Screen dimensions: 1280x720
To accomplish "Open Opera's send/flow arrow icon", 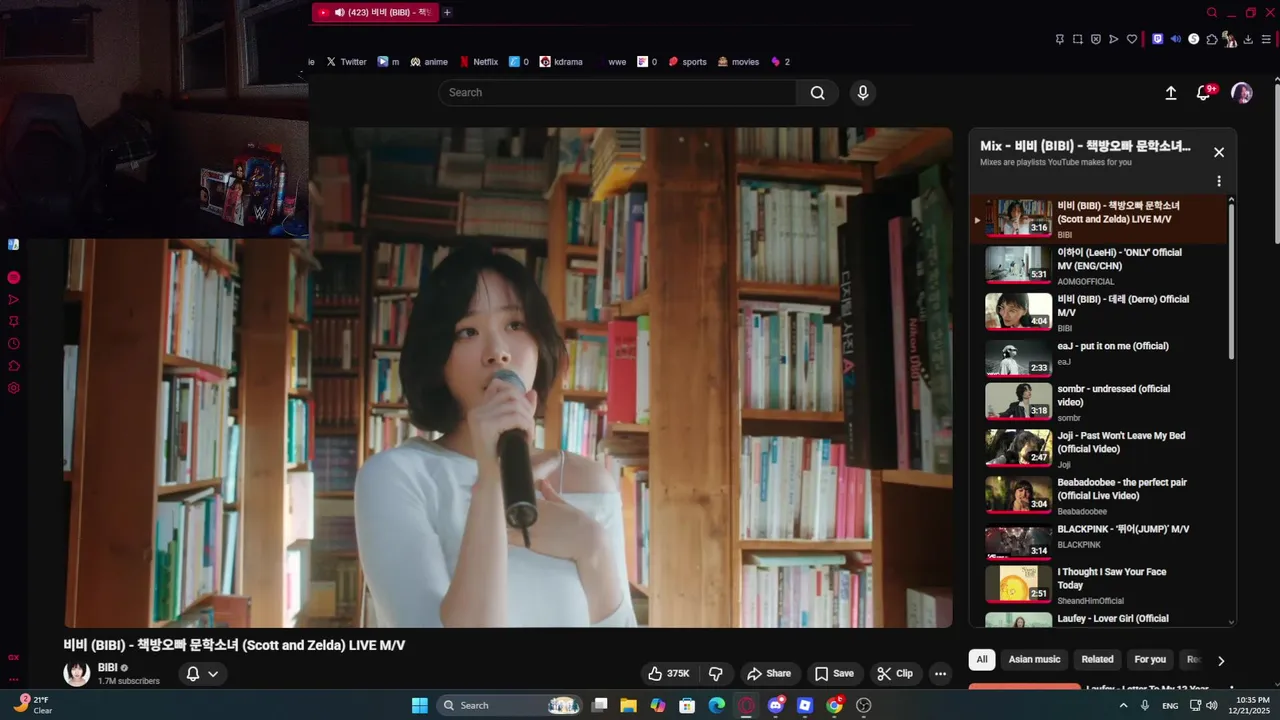I will coord(1114,39).
